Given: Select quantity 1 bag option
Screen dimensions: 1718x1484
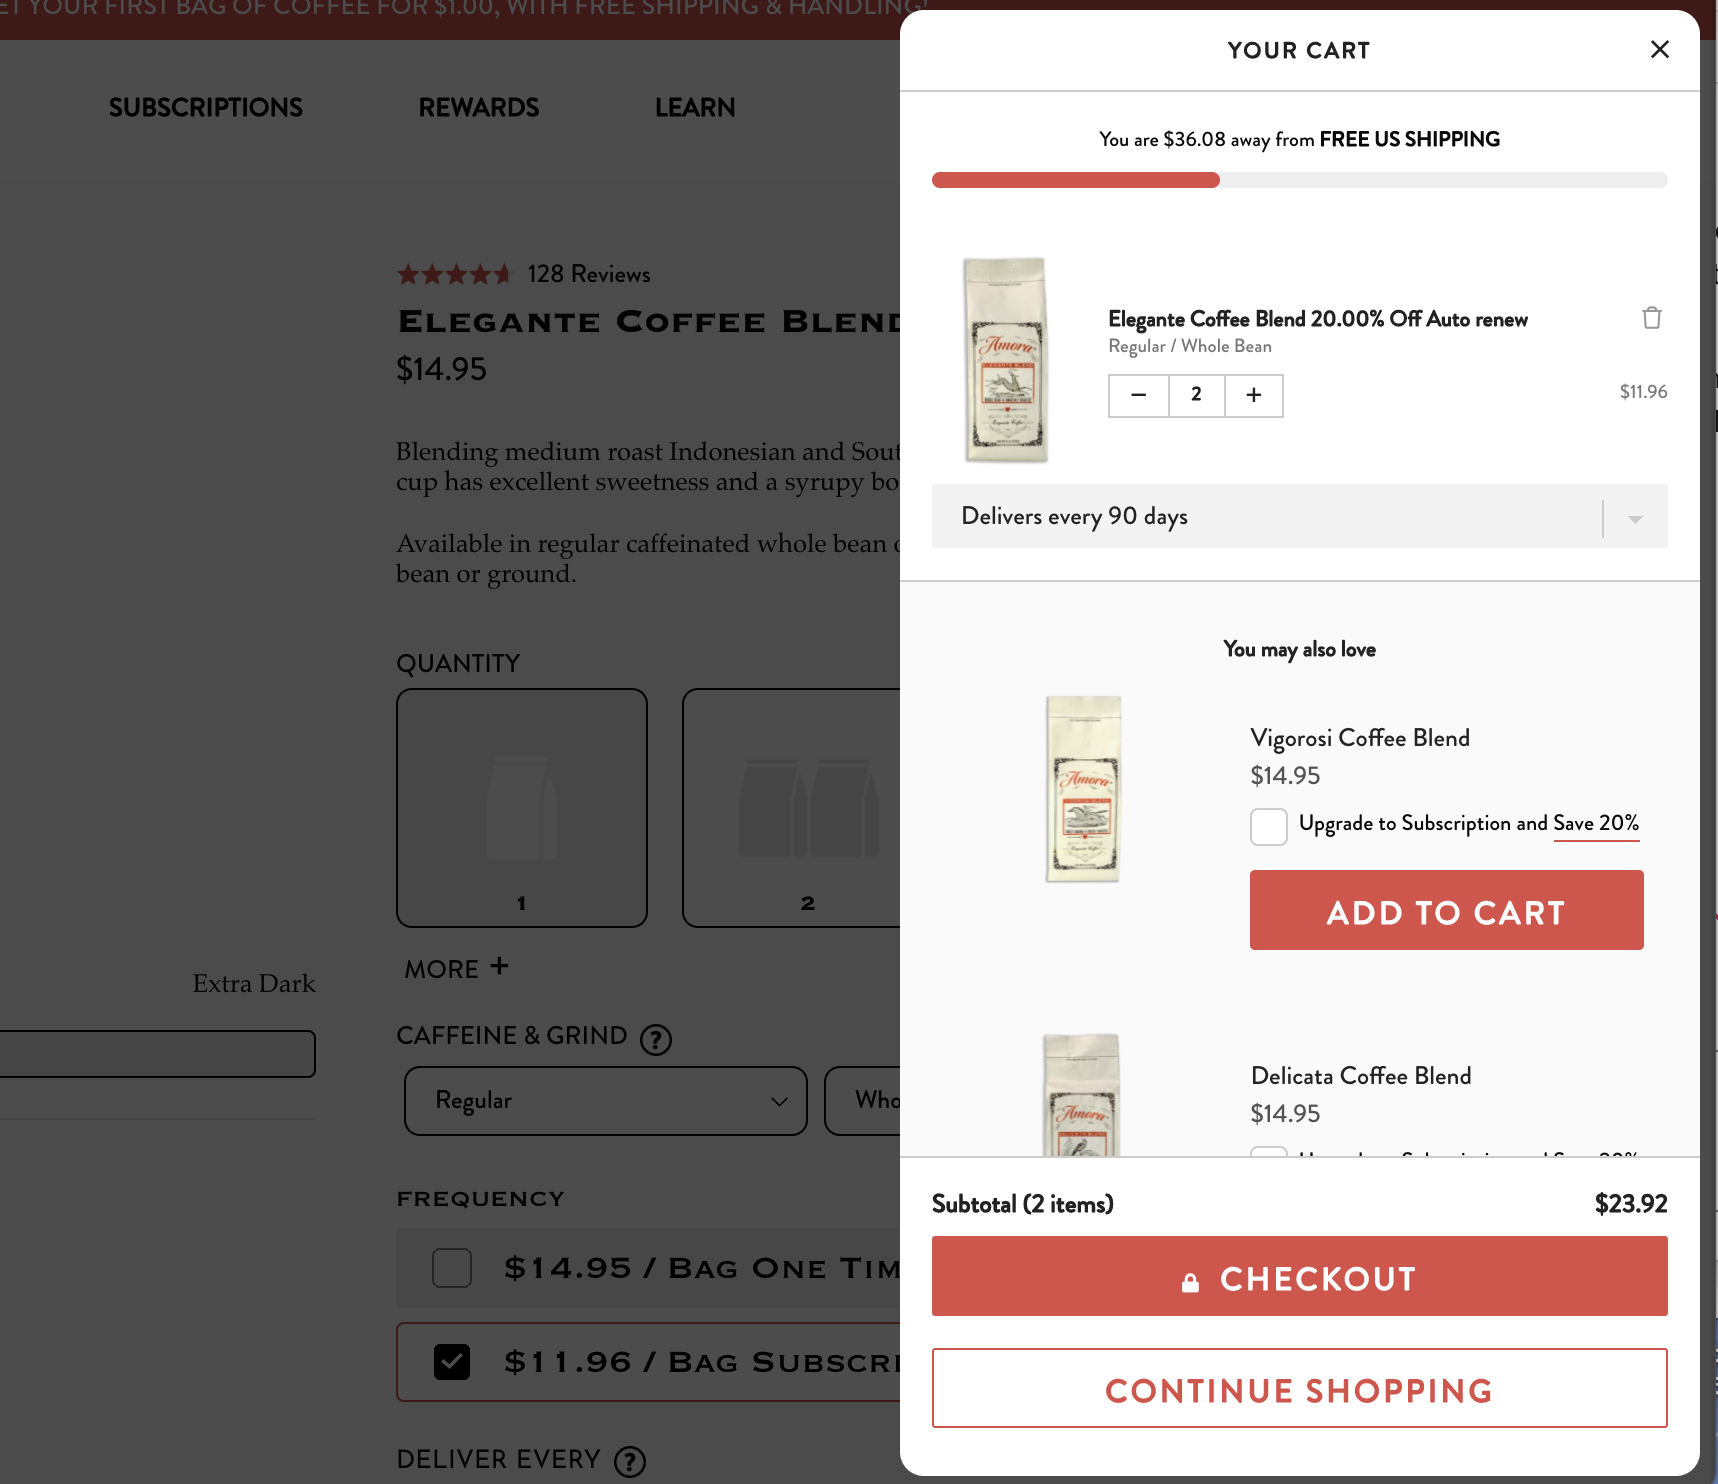Looking at the screenshot, I should pyautogui.click(x=522, y=808).
